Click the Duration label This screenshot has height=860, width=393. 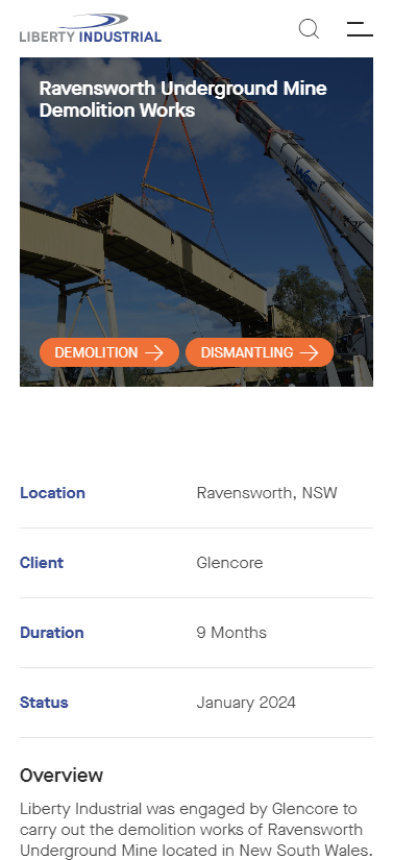click(52, 632)
